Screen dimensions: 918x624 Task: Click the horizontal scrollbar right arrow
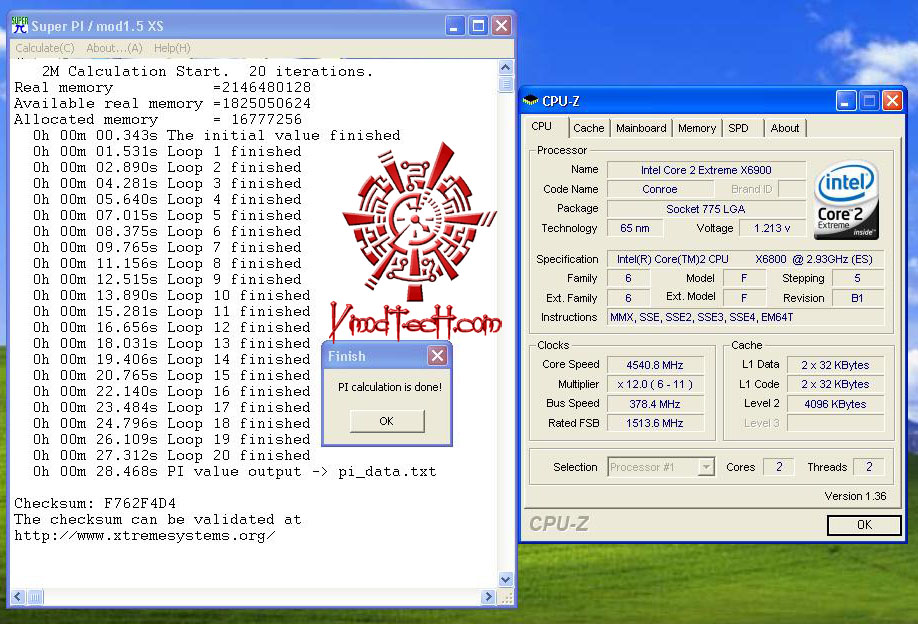[x=488, y=597]
